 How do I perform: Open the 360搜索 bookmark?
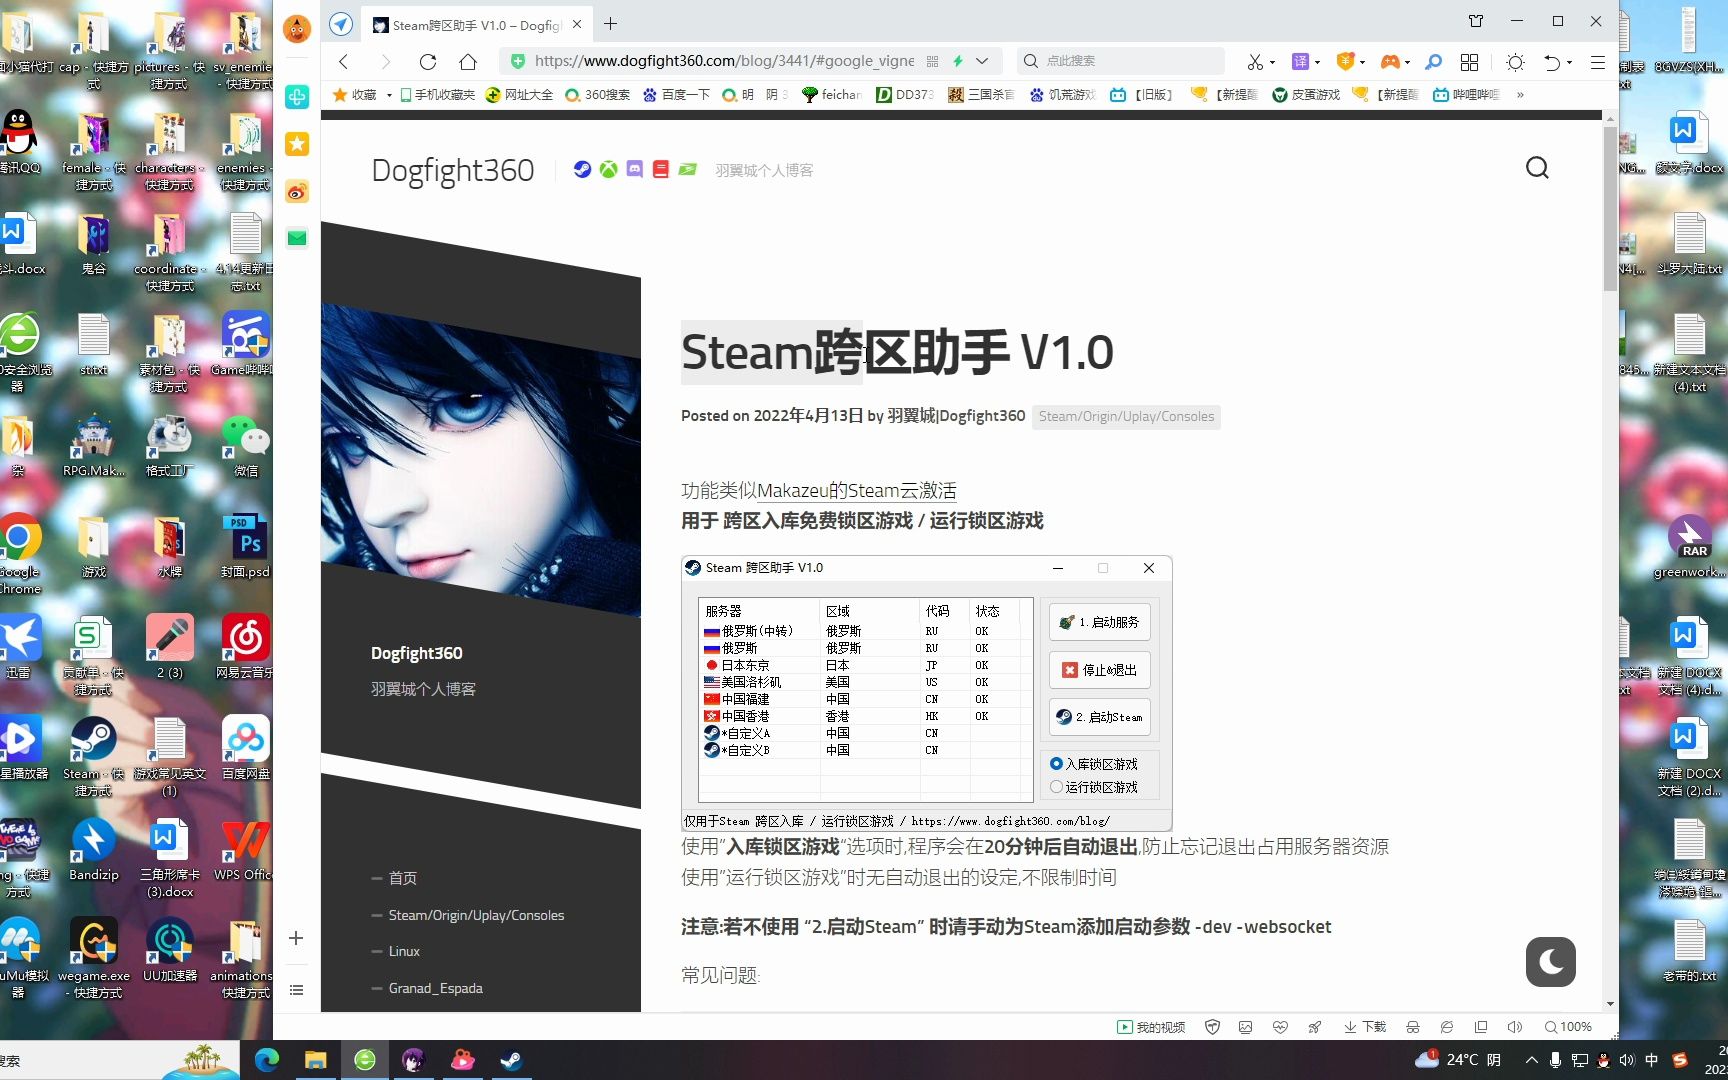coord(597,95)
